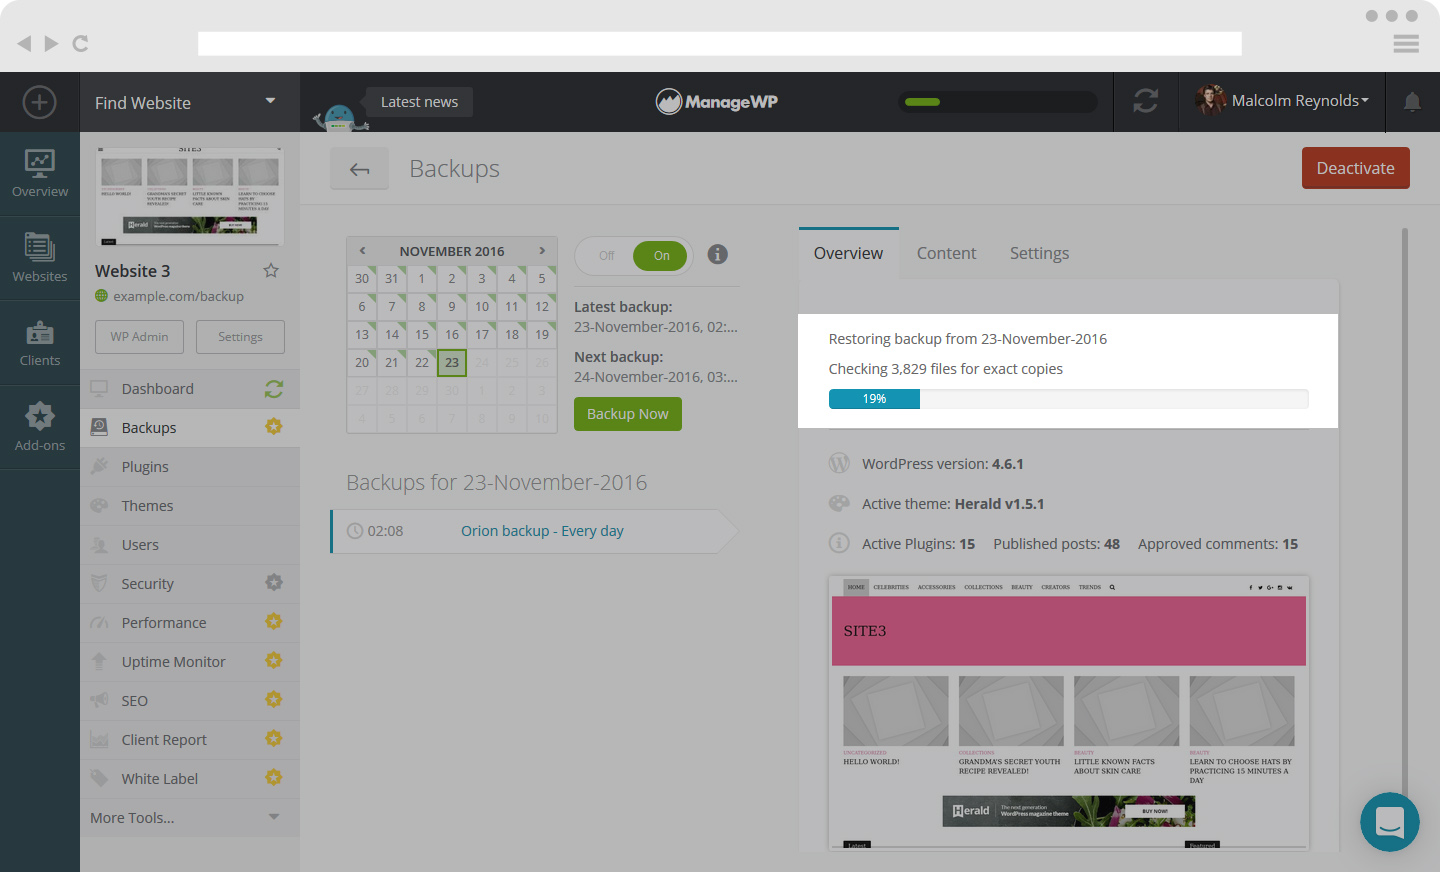
Task: Click the Performance add-on gear badge
Action: pyautogui.click(x=274, y=622)
